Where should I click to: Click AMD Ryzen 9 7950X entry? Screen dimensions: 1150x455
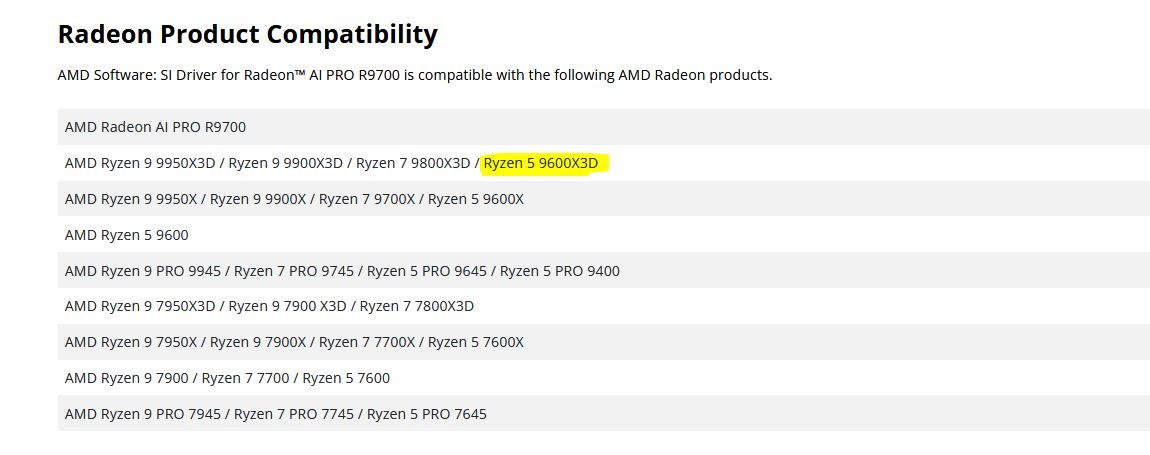131,343
